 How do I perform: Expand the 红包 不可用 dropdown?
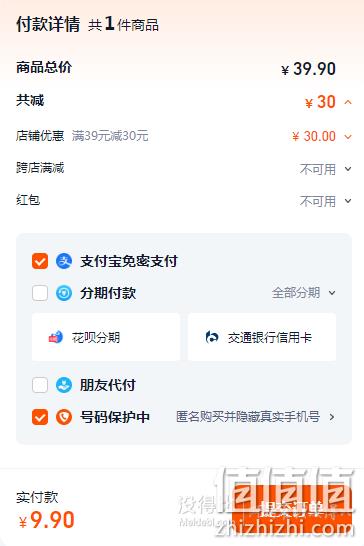coord(348,201)
